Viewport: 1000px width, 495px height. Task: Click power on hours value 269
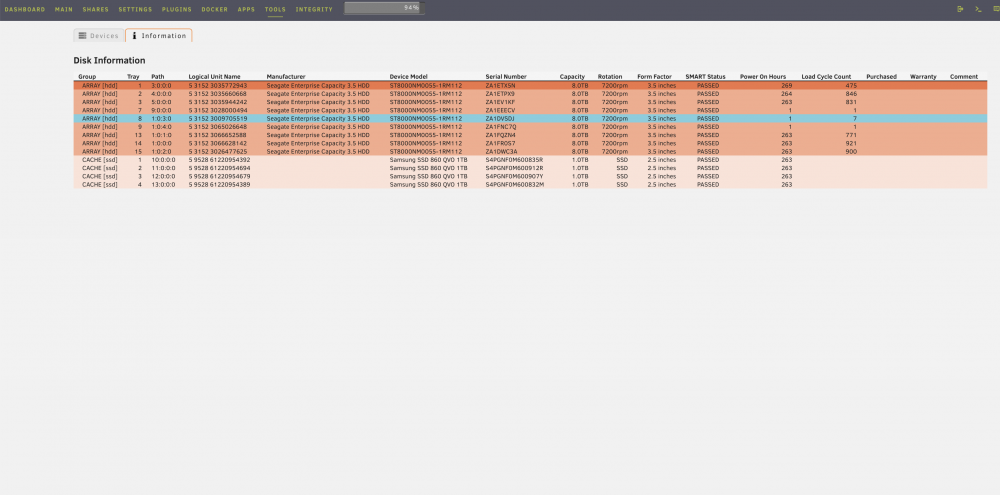[x=786, y=85]
